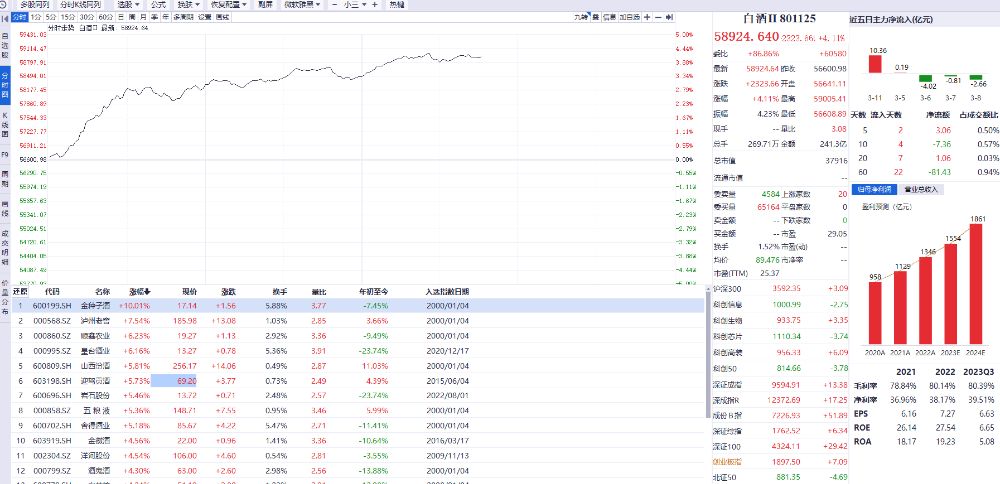Toggle the 30分 period view
The height and width of the screenshot is (484, 1000).
[87, 18]
